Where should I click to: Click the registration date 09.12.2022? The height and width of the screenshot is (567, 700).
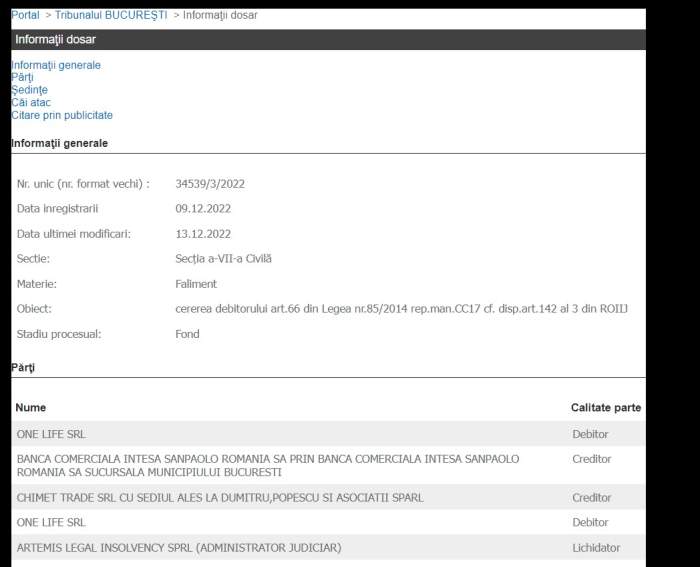click(x=203, y=208)
